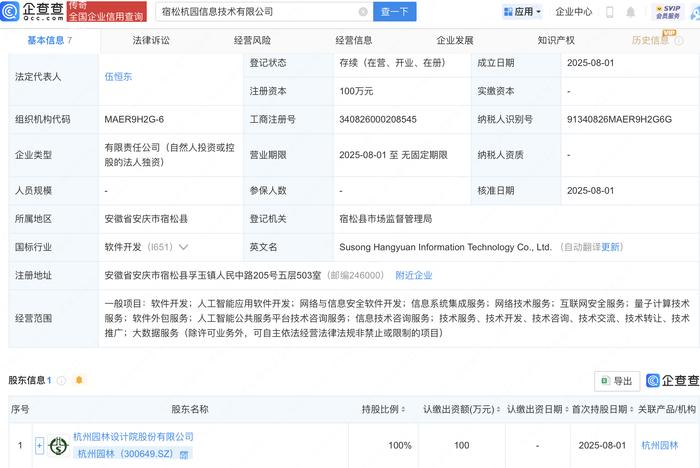Click the 更新 link next to English name

[x=610, y=247]
